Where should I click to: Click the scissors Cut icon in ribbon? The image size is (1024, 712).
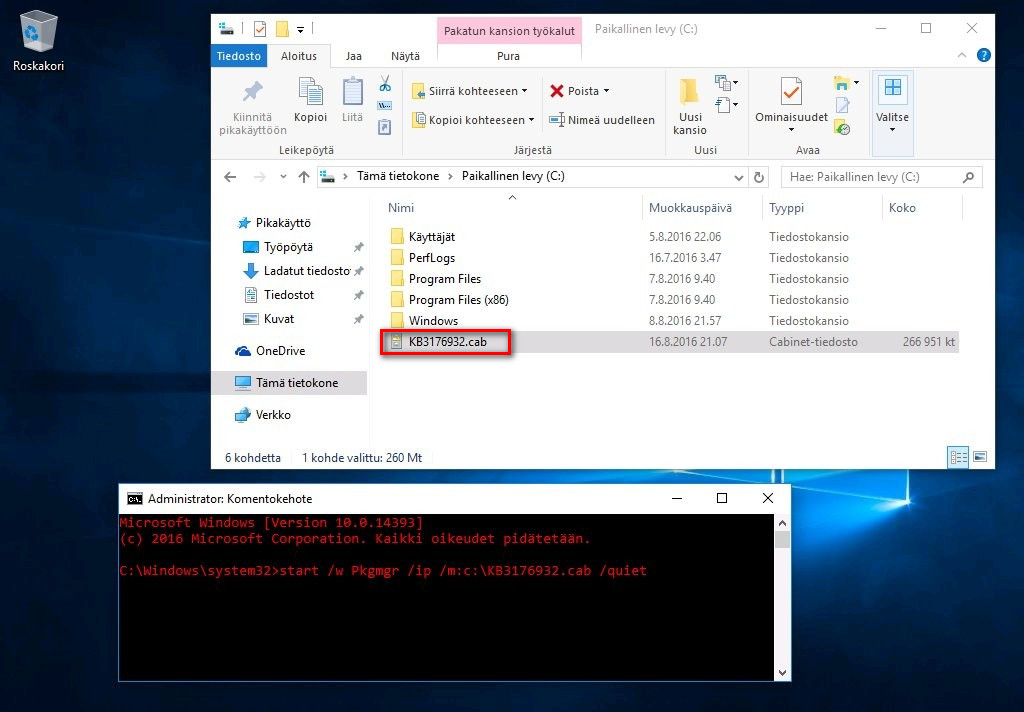point(385,84)
